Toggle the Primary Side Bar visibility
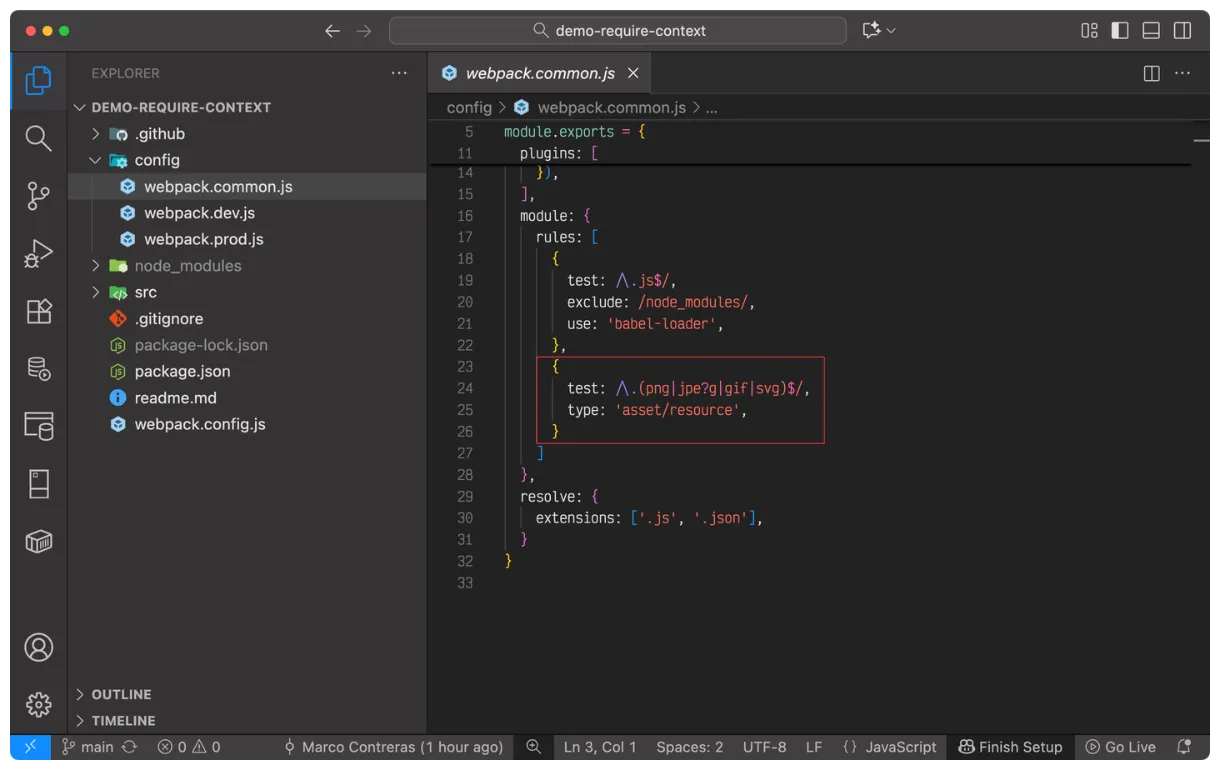The width and height of the screenshot is (1220, 770). click(x=1119, y=30)
